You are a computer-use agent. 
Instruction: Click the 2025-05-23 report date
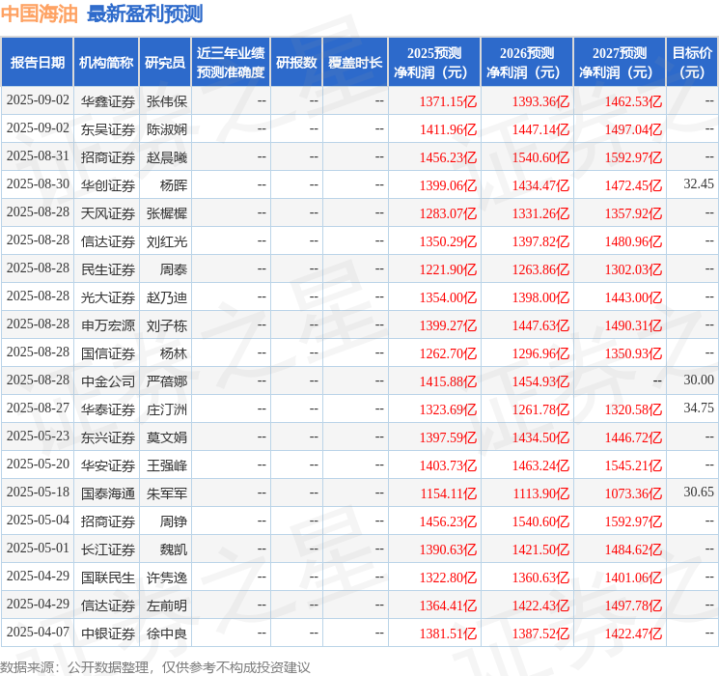pyautogui.click(x=38, y=436)
